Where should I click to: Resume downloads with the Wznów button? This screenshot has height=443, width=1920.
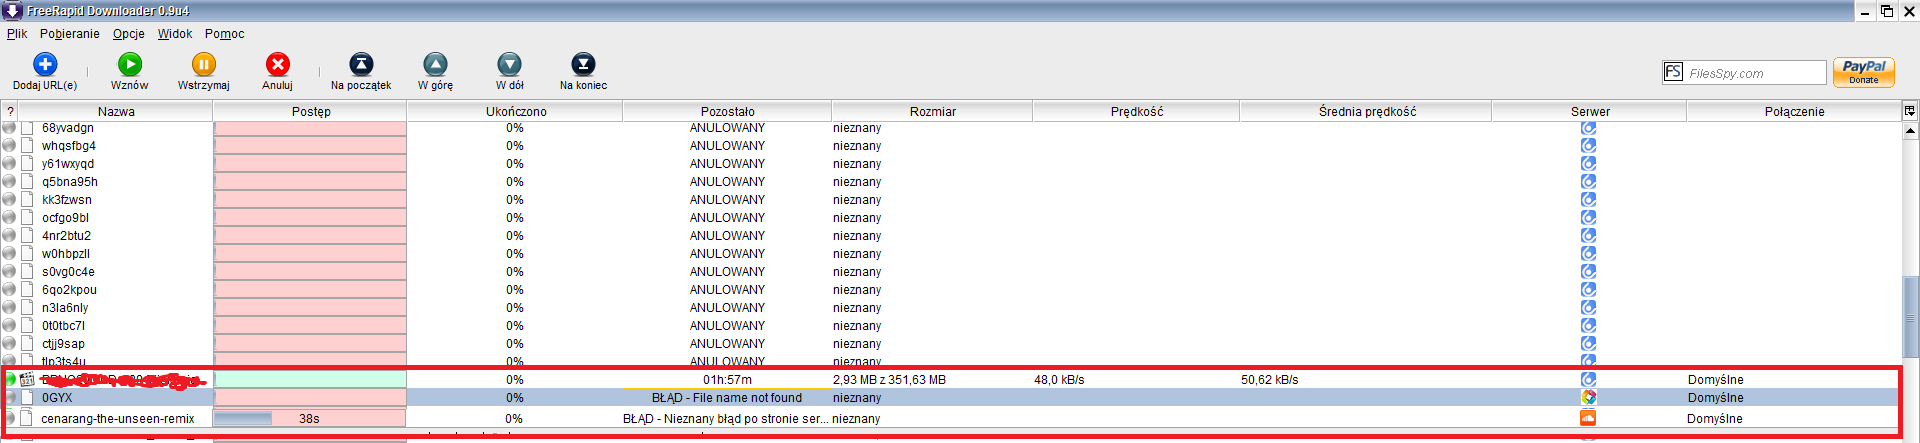coord(130,65)
